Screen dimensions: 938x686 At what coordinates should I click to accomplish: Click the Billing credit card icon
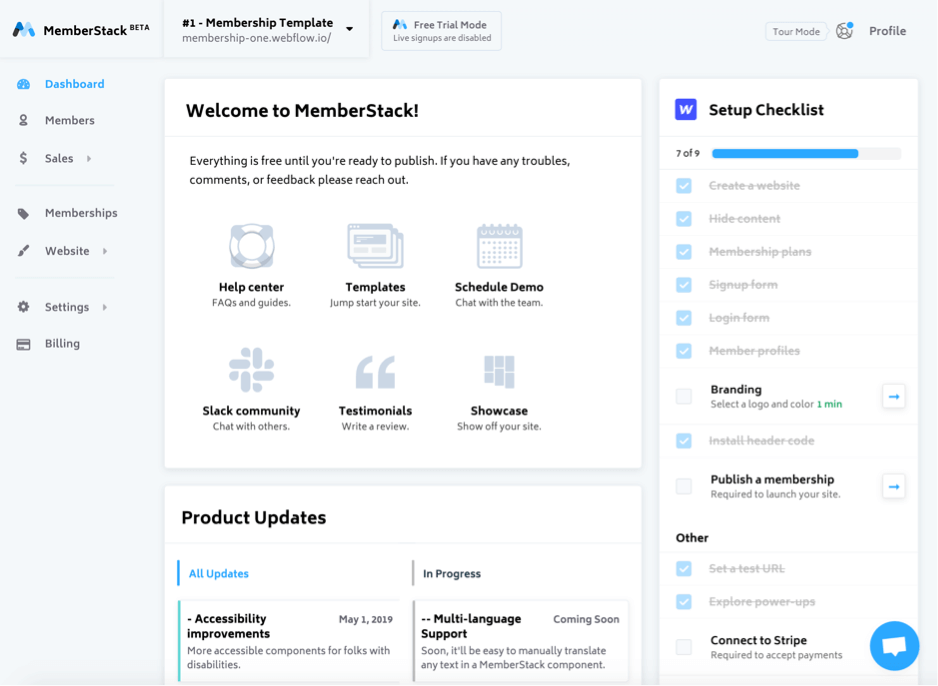[23, 344]
